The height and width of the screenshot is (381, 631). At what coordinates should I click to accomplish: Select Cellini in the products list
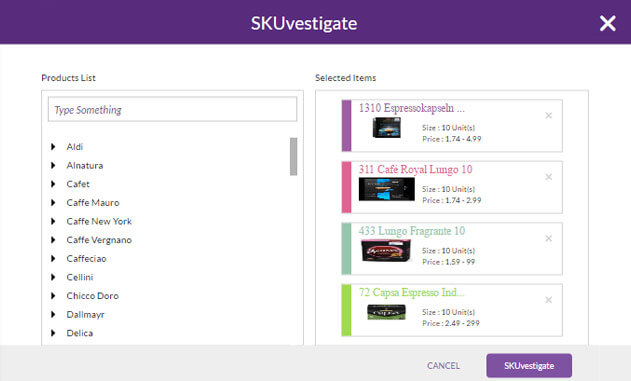pos(80,277)
